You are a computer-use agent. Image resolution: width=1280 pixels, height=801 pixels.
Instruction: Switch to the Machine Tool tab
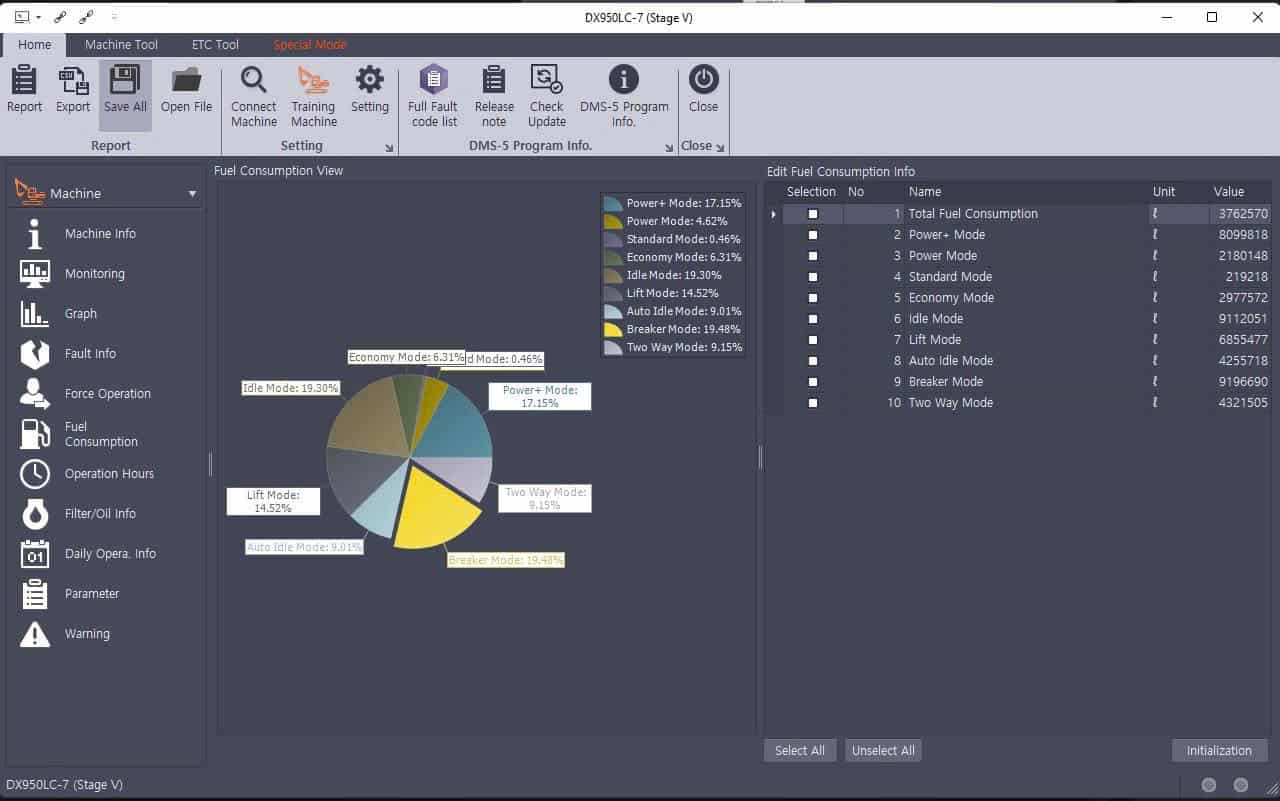(x=121, y=45)
